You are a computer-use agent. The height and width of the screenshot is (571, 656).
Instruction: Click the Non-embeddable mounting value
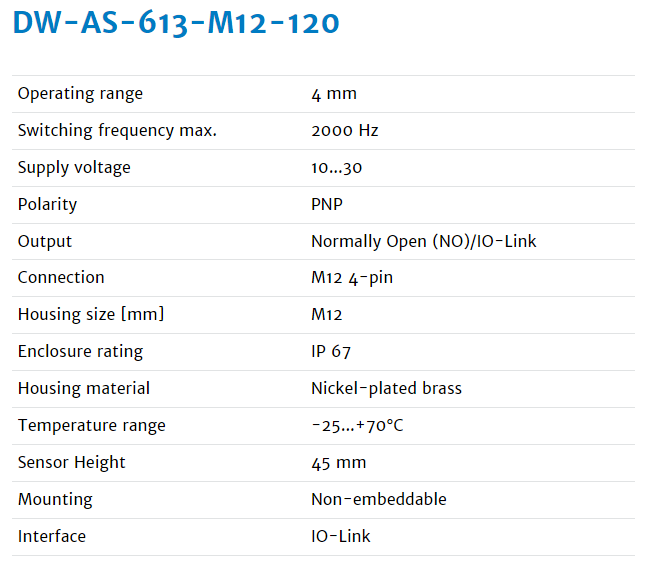pos(379,499)
